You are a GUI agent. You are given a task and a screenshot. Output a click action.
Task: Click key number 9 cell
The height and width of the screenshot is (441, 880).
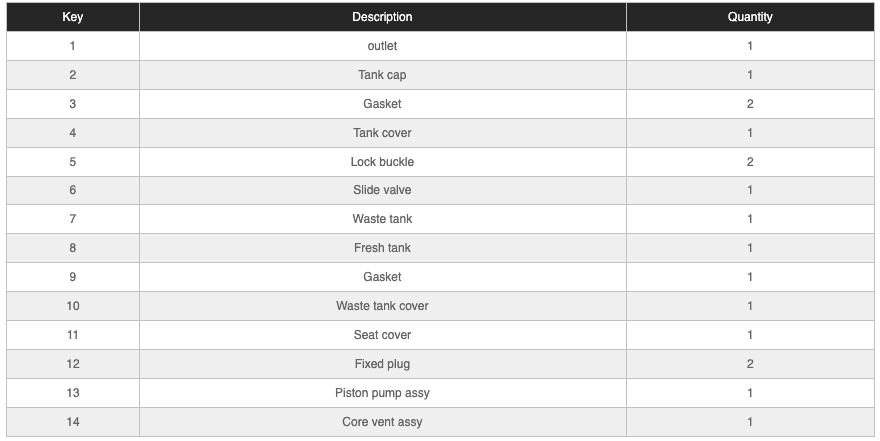(x=73, y=277)
